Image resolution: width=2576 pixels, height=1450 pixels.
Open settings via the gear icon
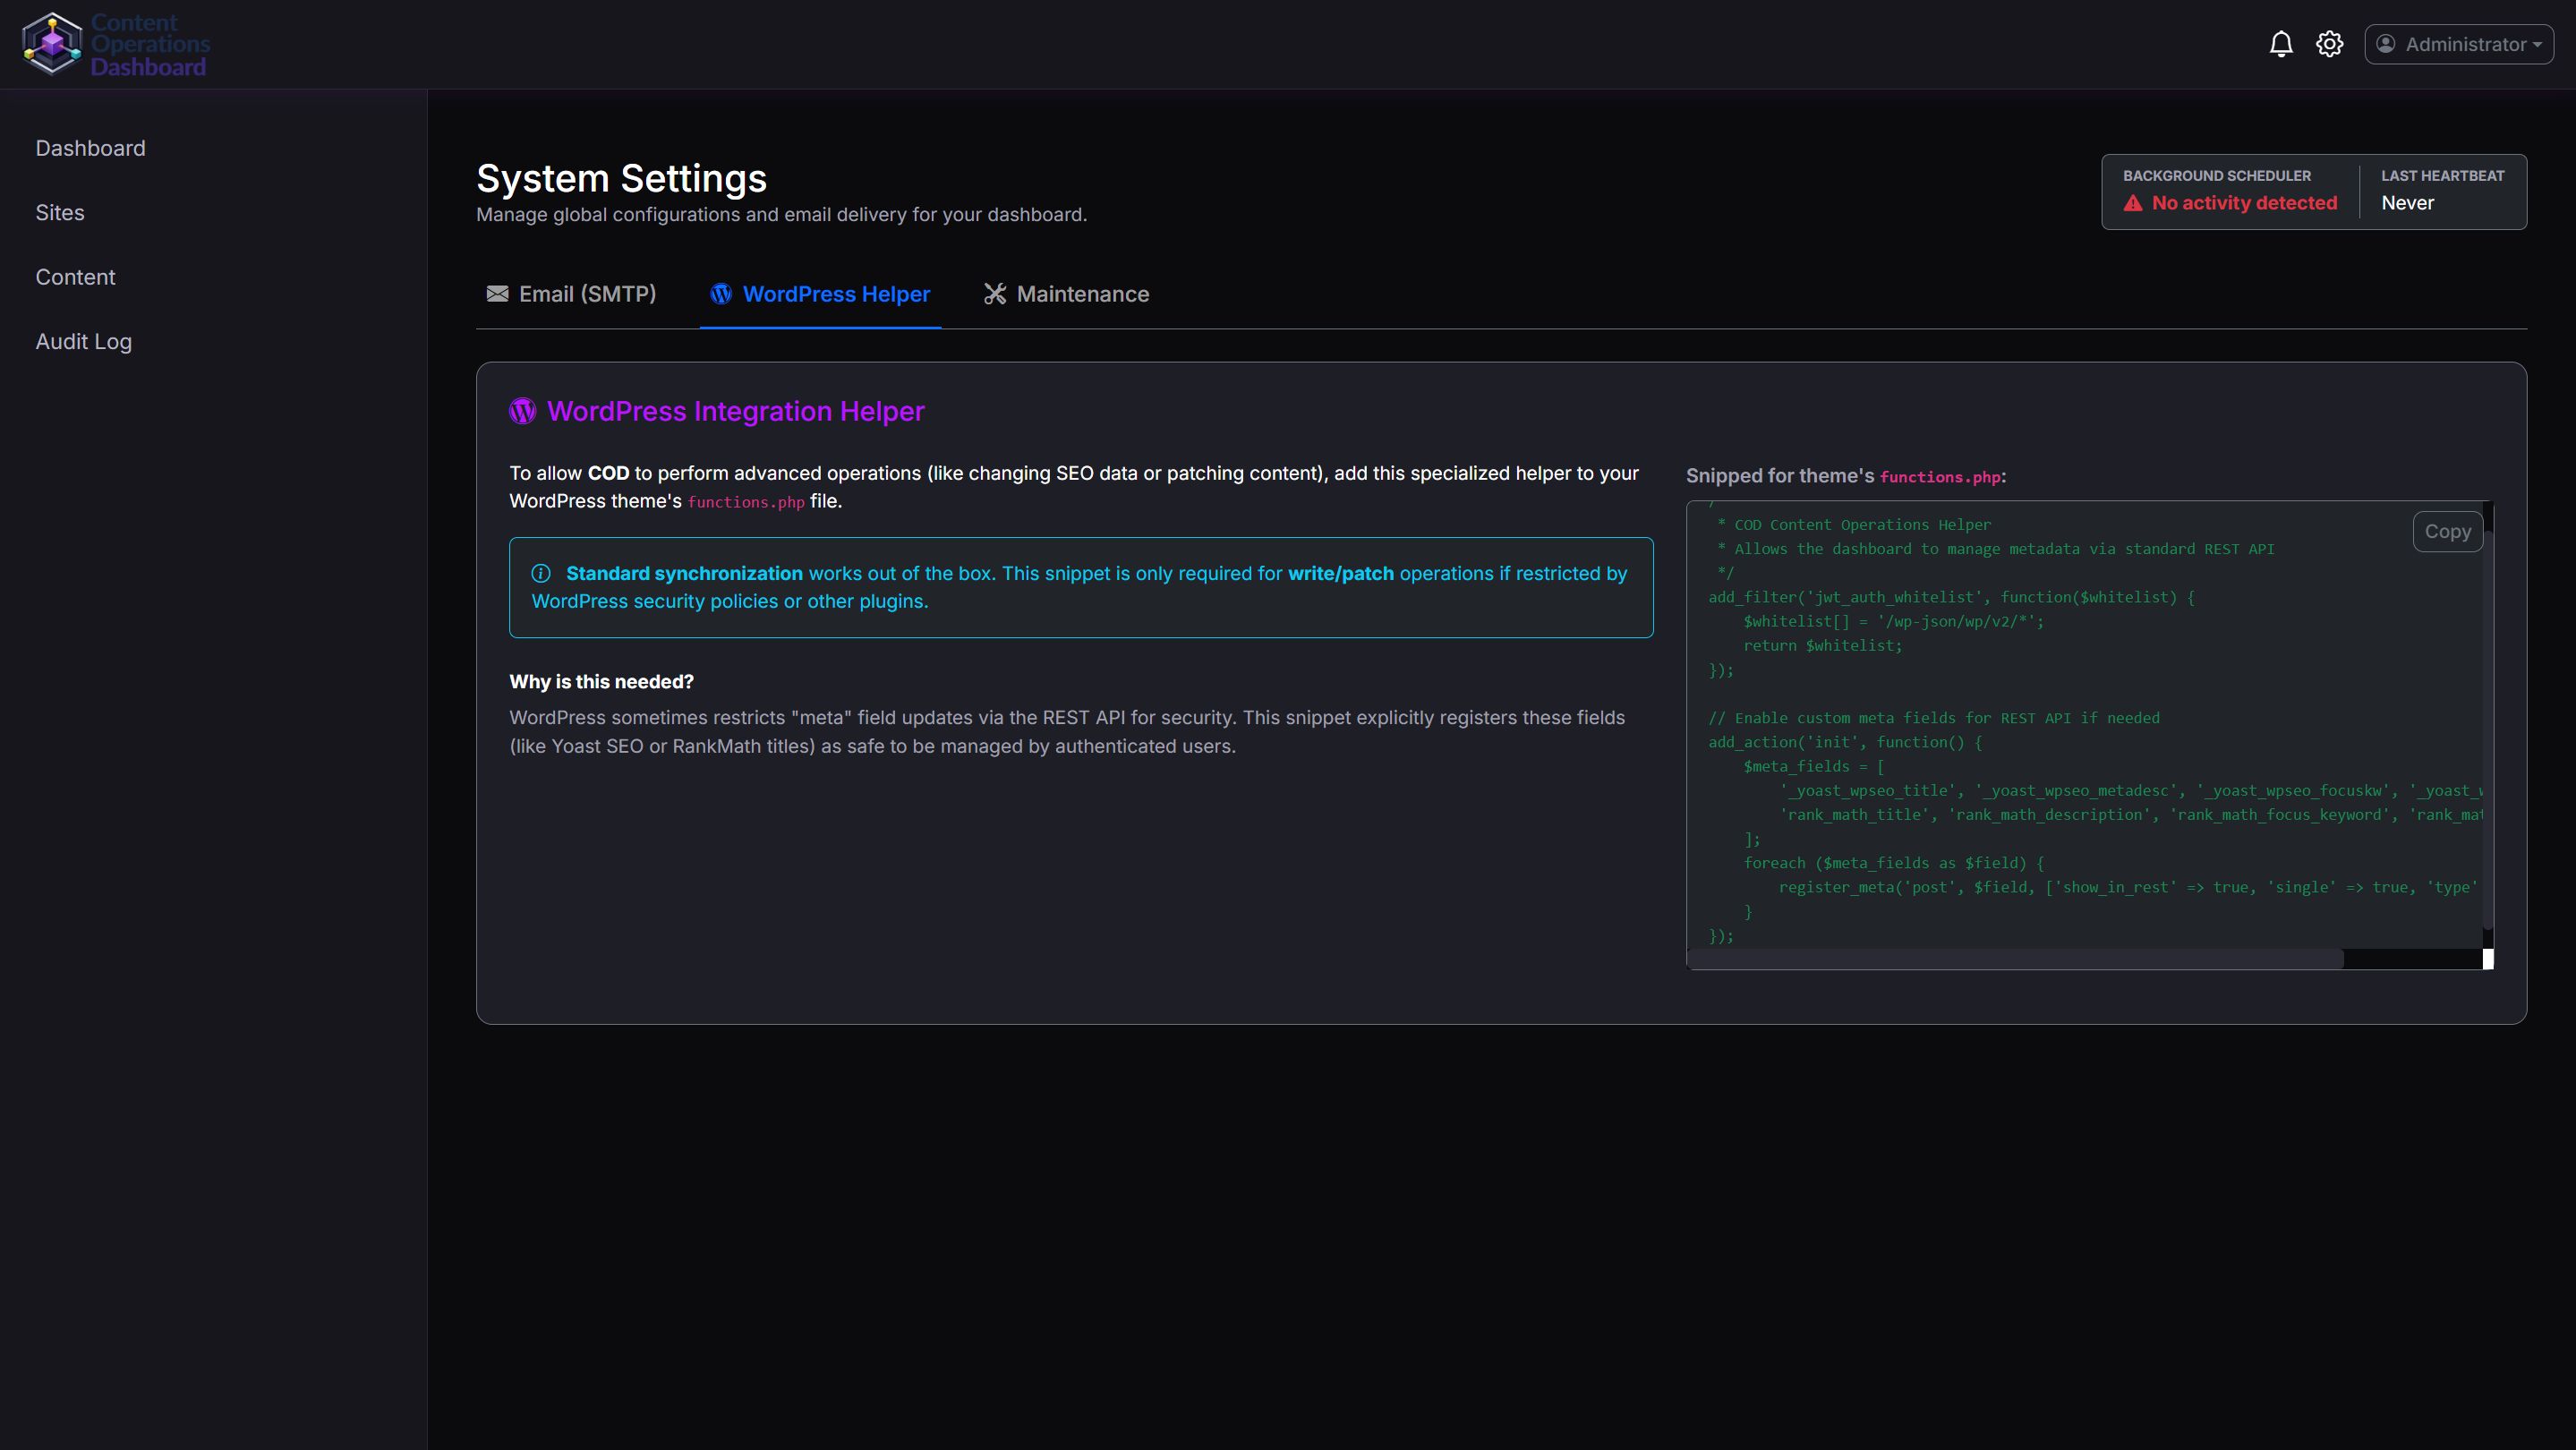2329,44
